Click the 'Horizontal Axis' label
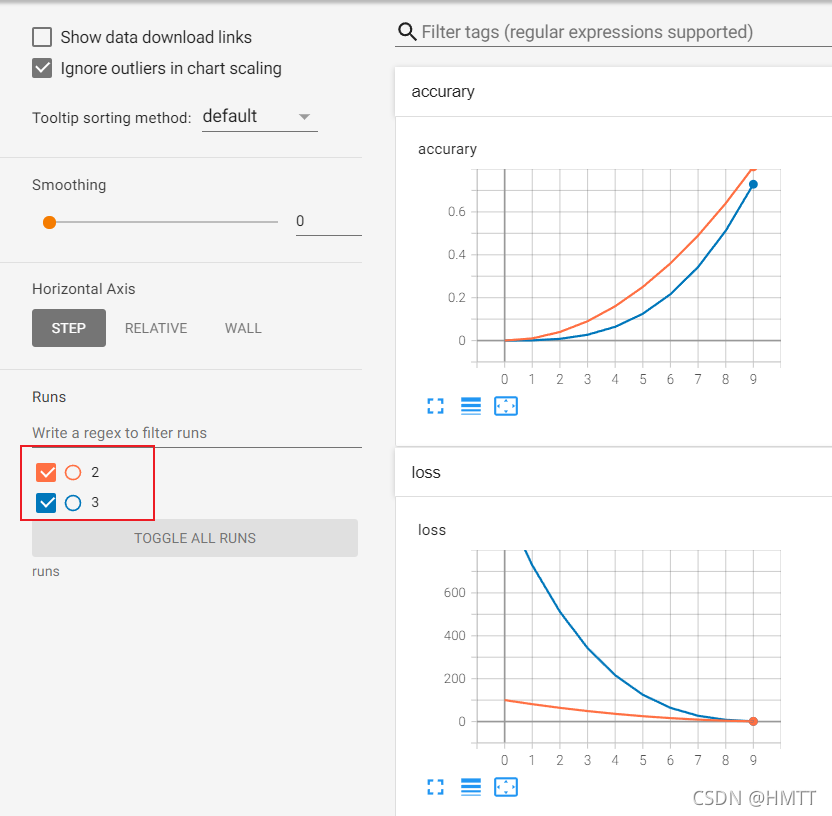This screenshot has height=816, width=832. 84,289
